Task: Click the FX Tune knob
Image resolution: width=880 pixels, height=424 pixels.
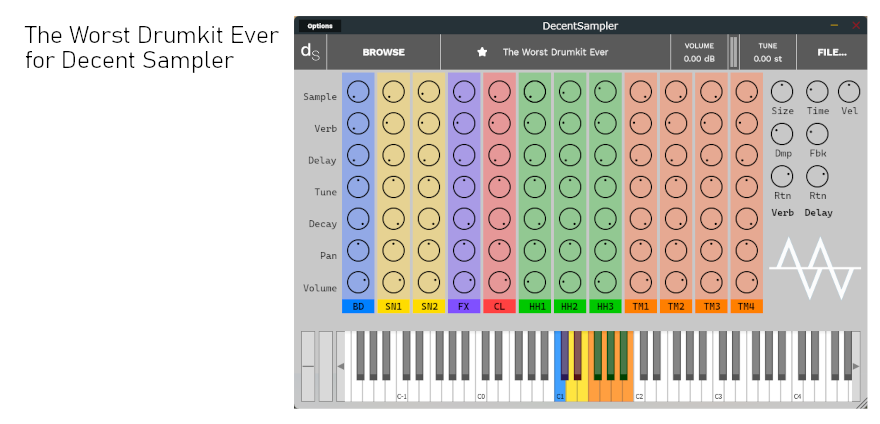Action: tap(464, 186)
